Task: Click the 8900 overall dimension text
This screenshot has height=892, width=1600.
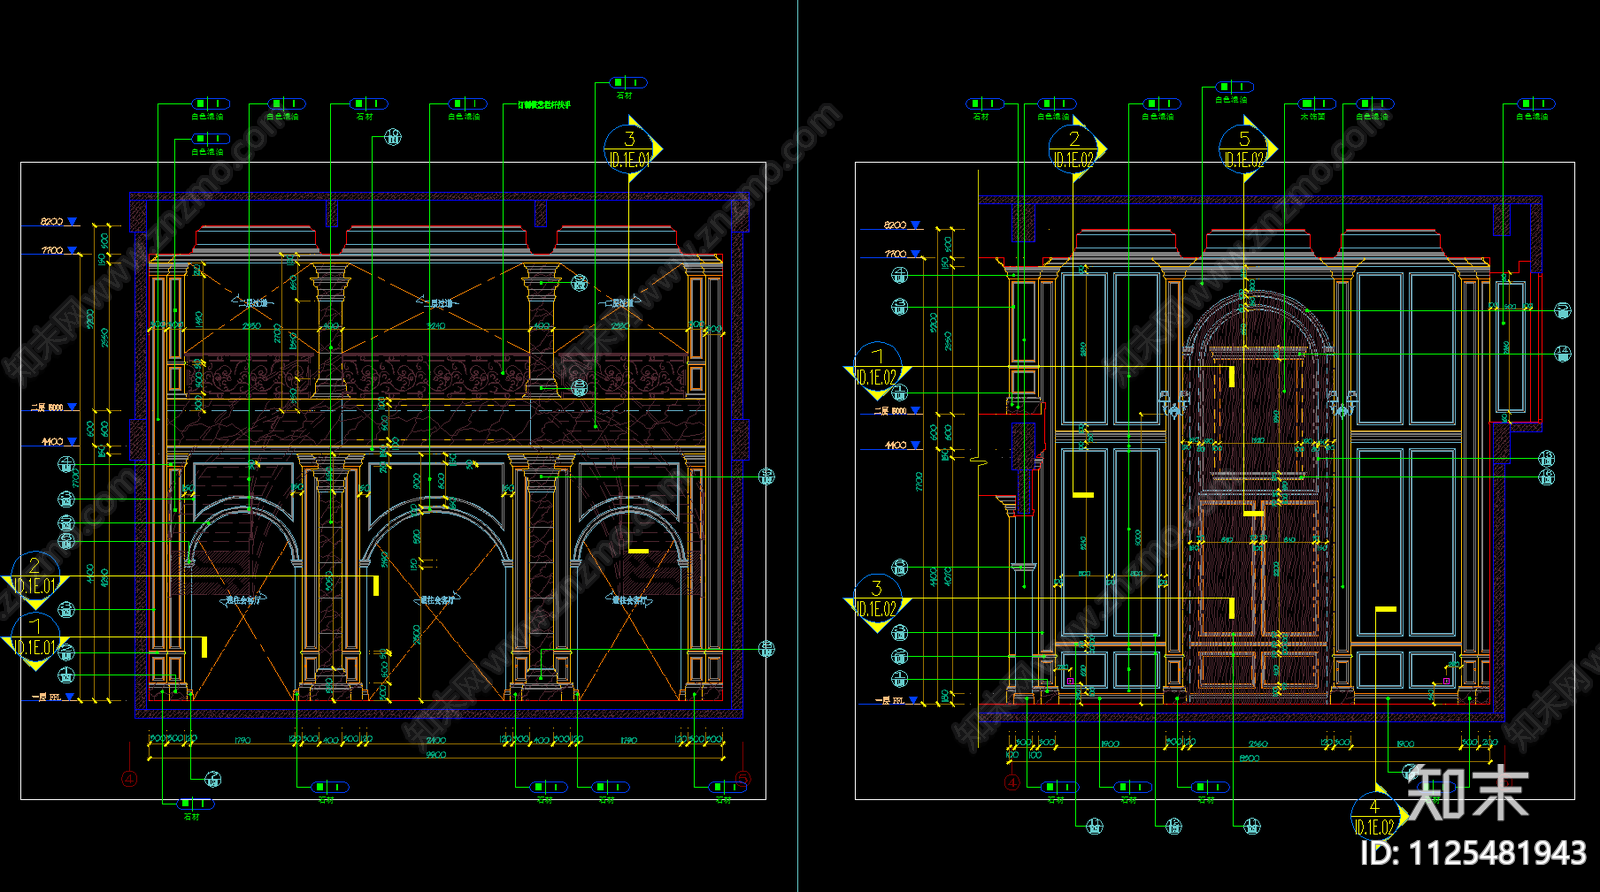Action: (x=1249, y=758)
